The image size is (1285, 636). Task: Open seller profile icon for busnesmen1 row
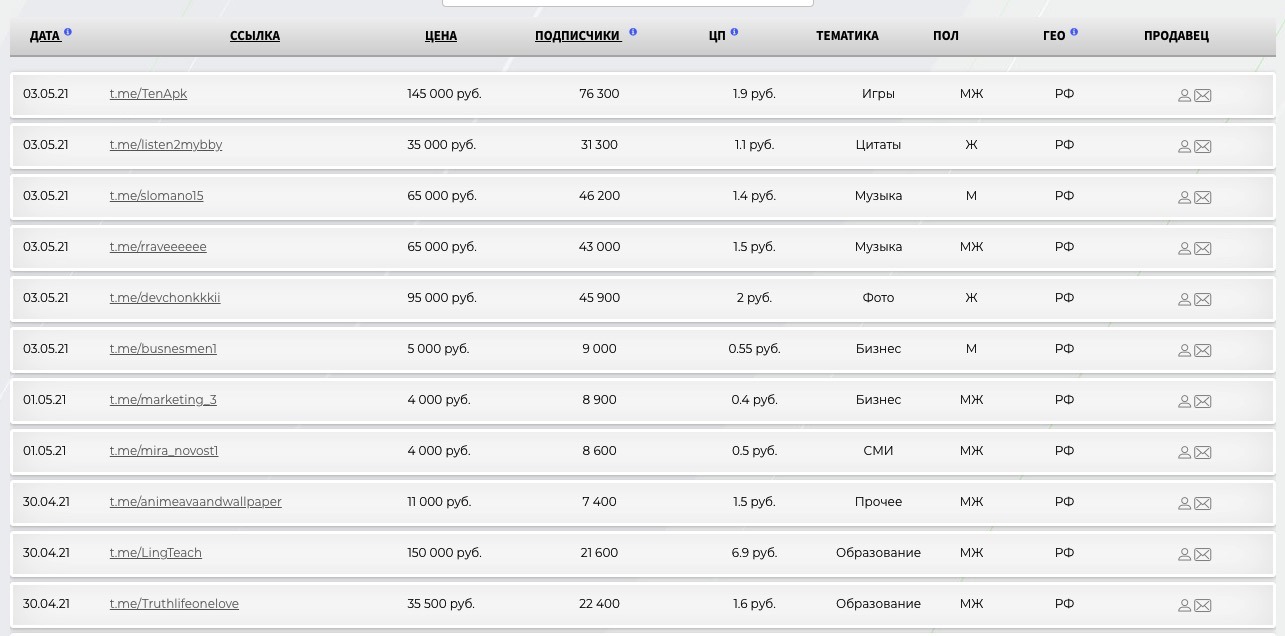tap(1184, 350)
